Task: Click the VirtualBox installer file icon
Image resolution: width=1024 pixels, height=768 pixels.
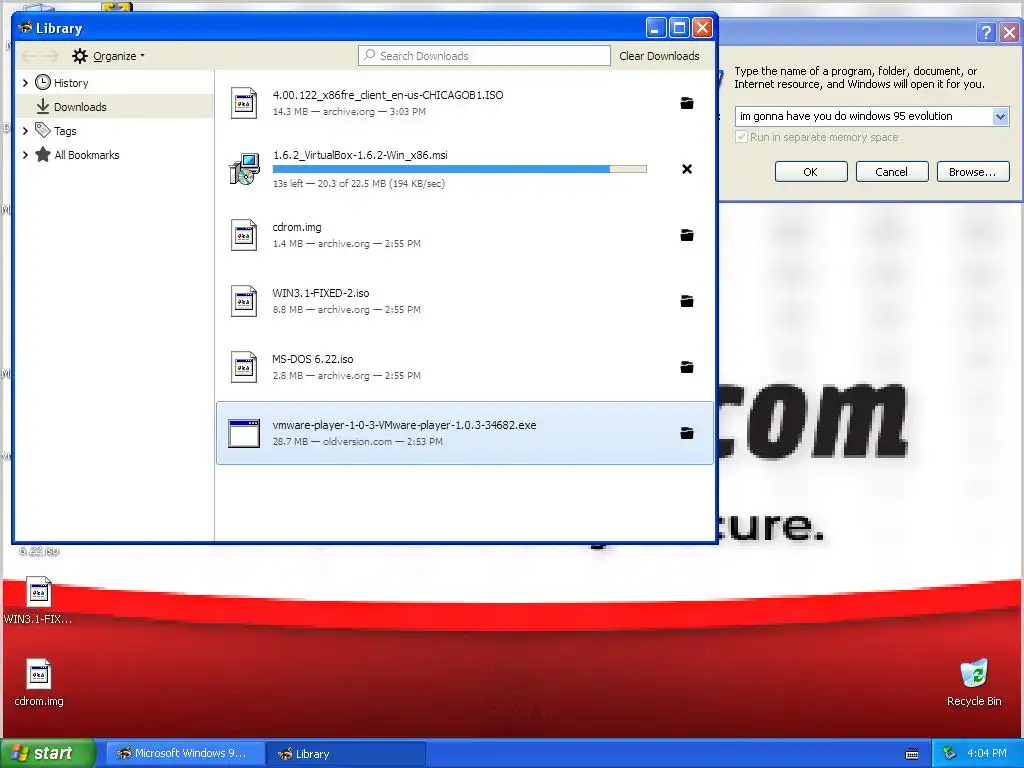Action: 244,169
